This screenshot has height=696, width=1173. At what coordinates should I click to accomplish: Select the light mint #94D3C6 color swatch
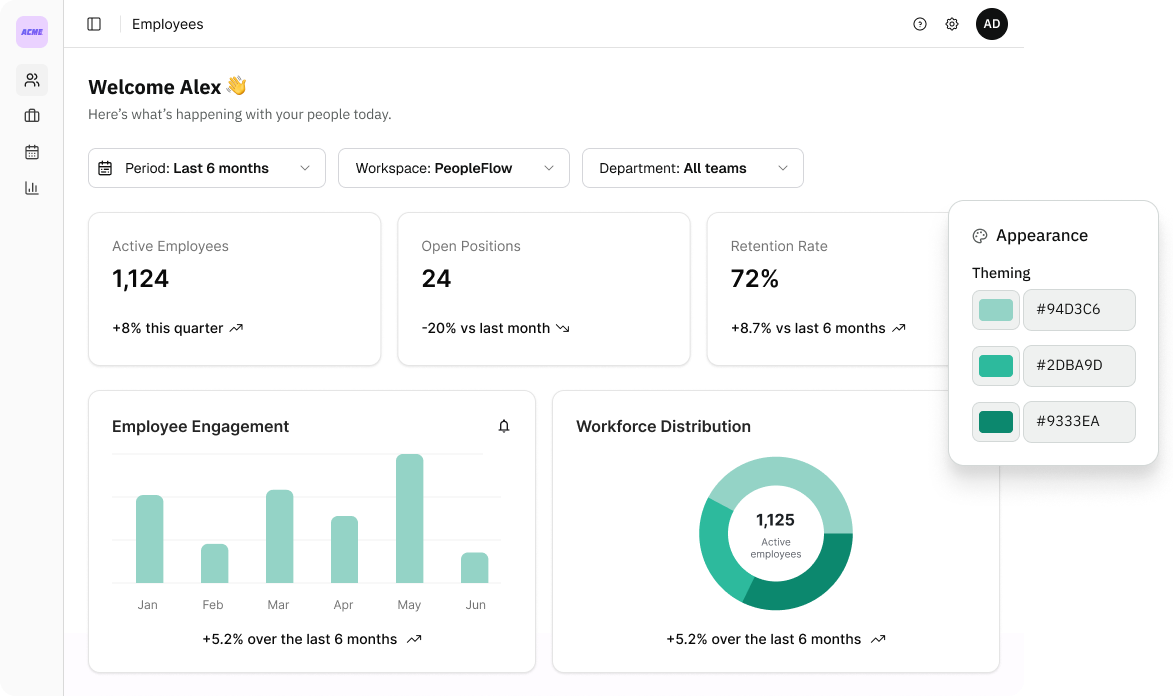996,310
